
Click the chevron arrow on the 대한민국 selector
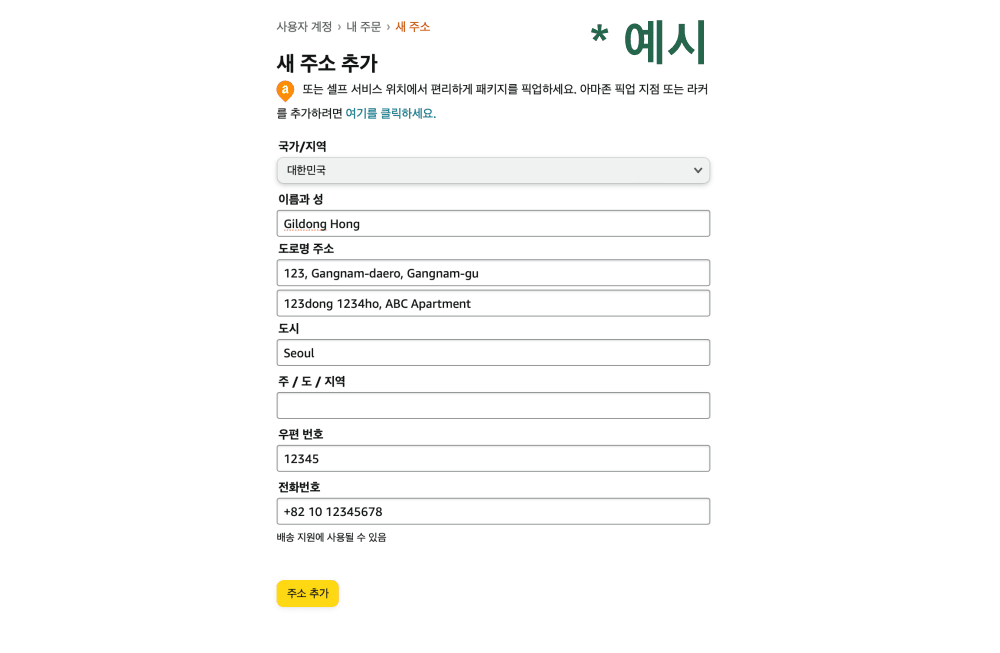click(698, 170)
